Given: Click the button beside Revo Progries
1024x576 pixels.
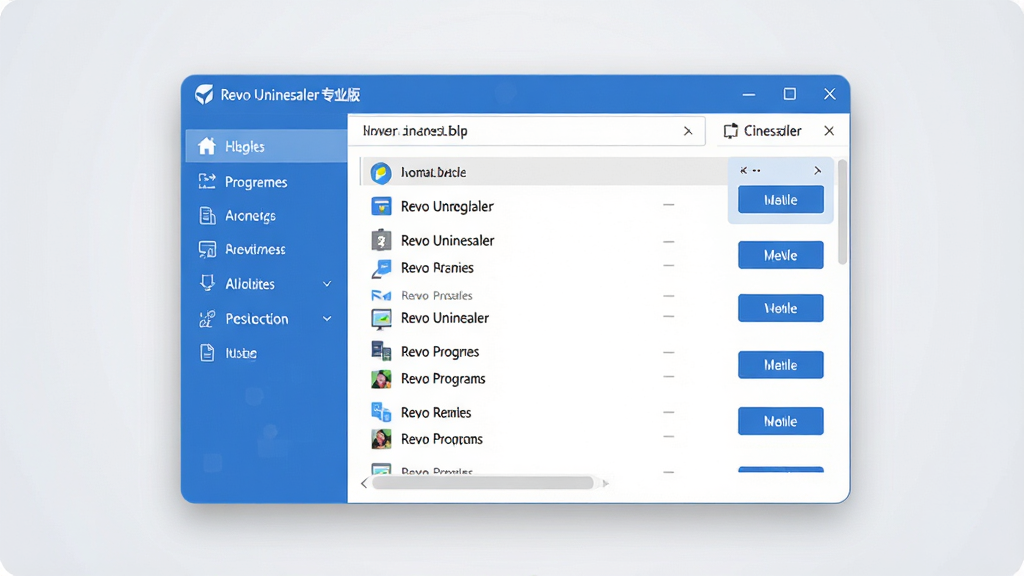Looking at the screenshot, I should [x=780, y=365].
